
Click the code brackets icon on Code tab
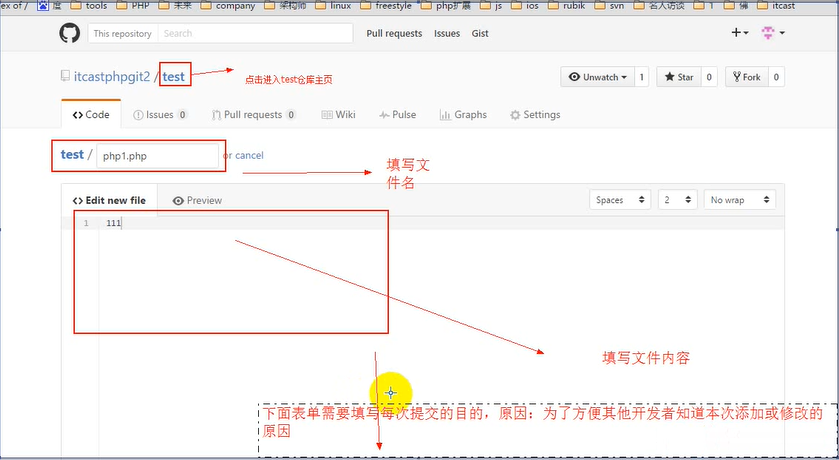click(78, 115)
